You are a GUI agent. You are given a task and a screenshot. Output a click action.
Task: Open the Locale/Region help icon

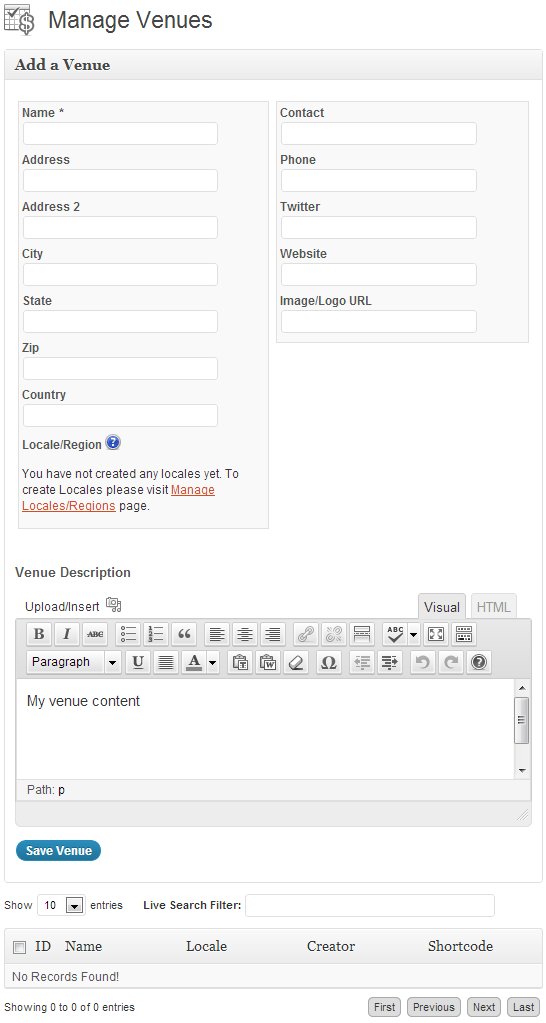[113, 443]
